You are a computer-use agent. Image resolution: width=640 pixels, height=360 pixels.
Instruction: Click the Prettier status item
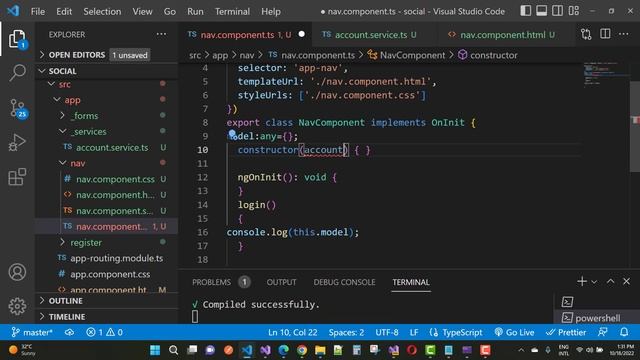coord(566,333)
